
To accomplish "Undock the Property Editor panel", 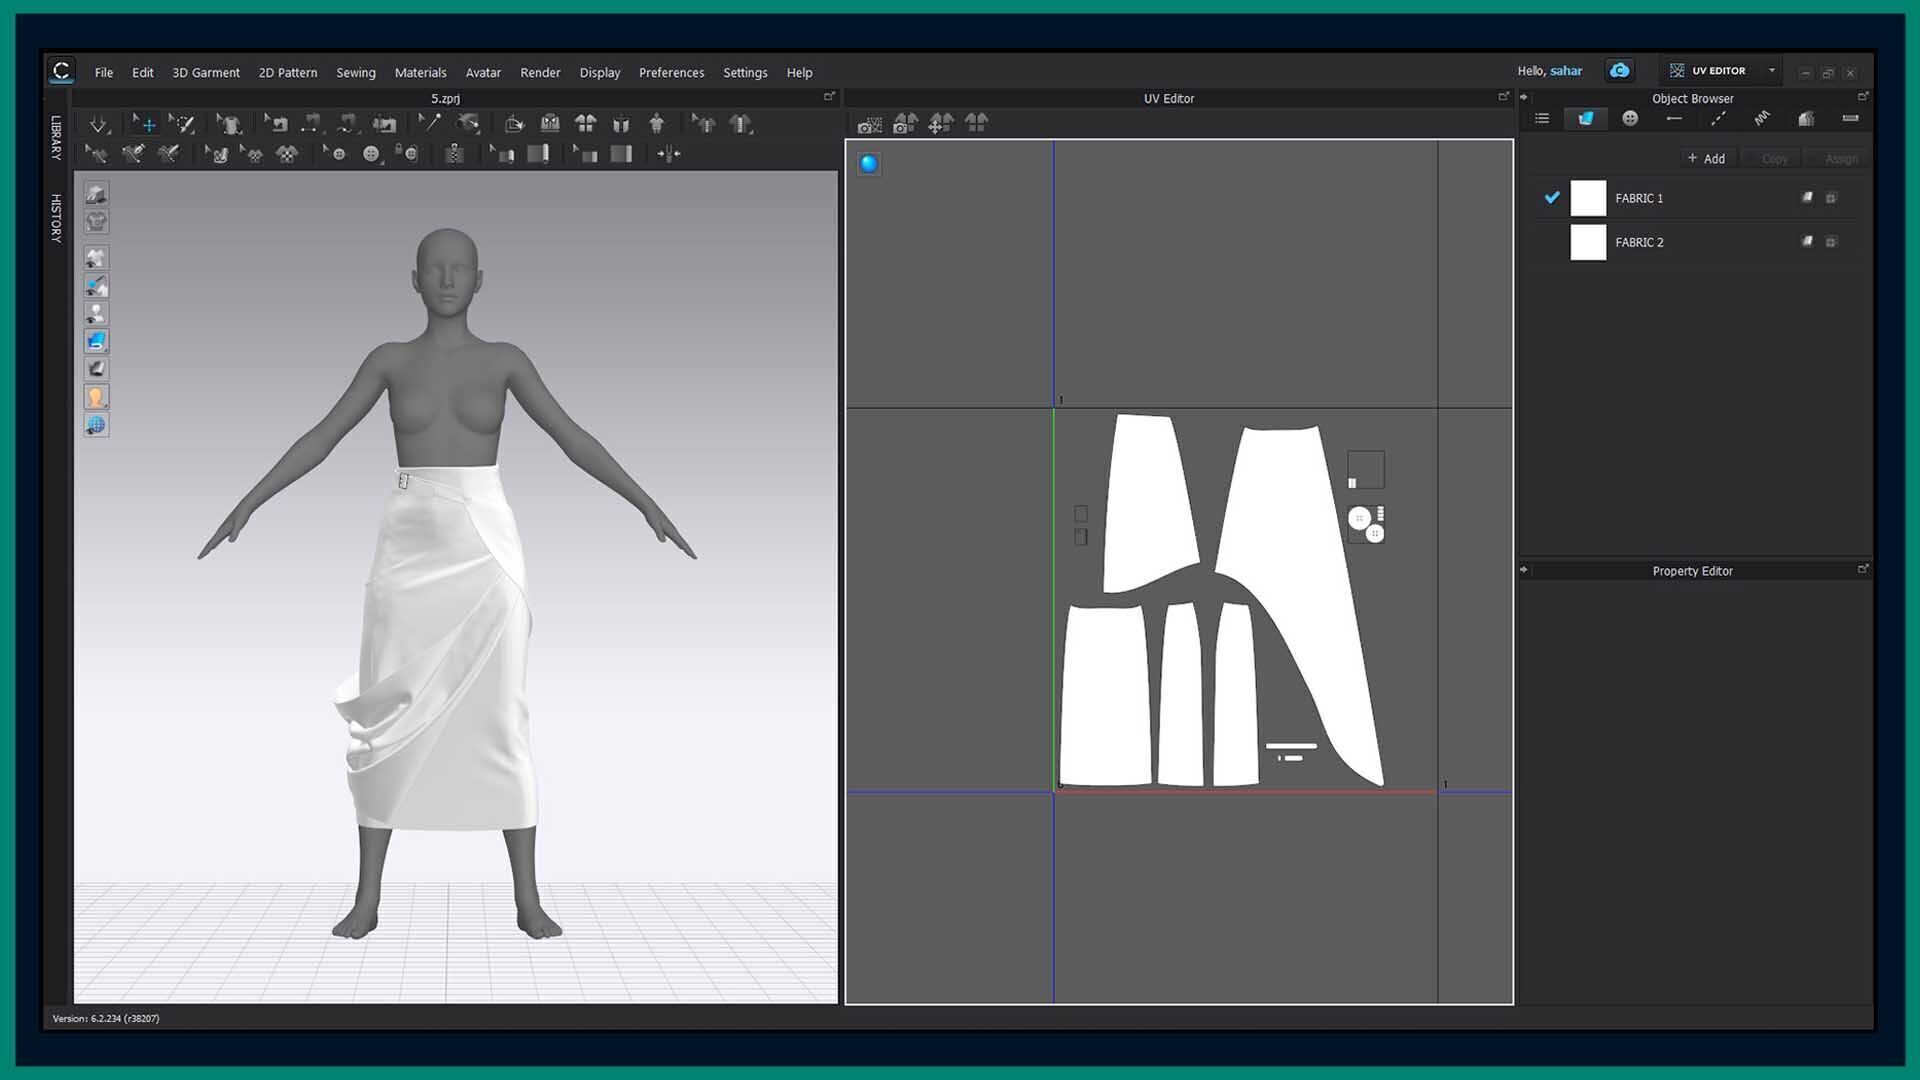I will (x=1863, y=569).
